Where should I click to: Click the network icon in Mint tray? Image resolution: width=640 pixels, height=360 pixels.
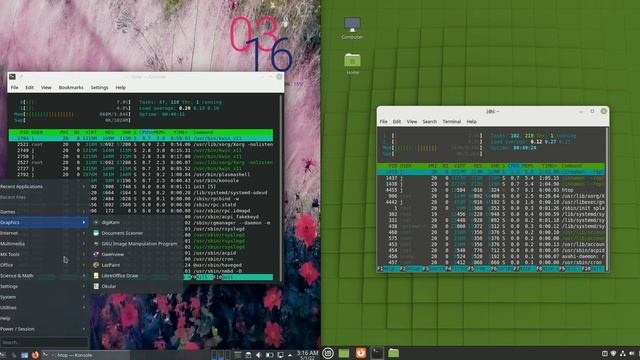click(622, 353)
